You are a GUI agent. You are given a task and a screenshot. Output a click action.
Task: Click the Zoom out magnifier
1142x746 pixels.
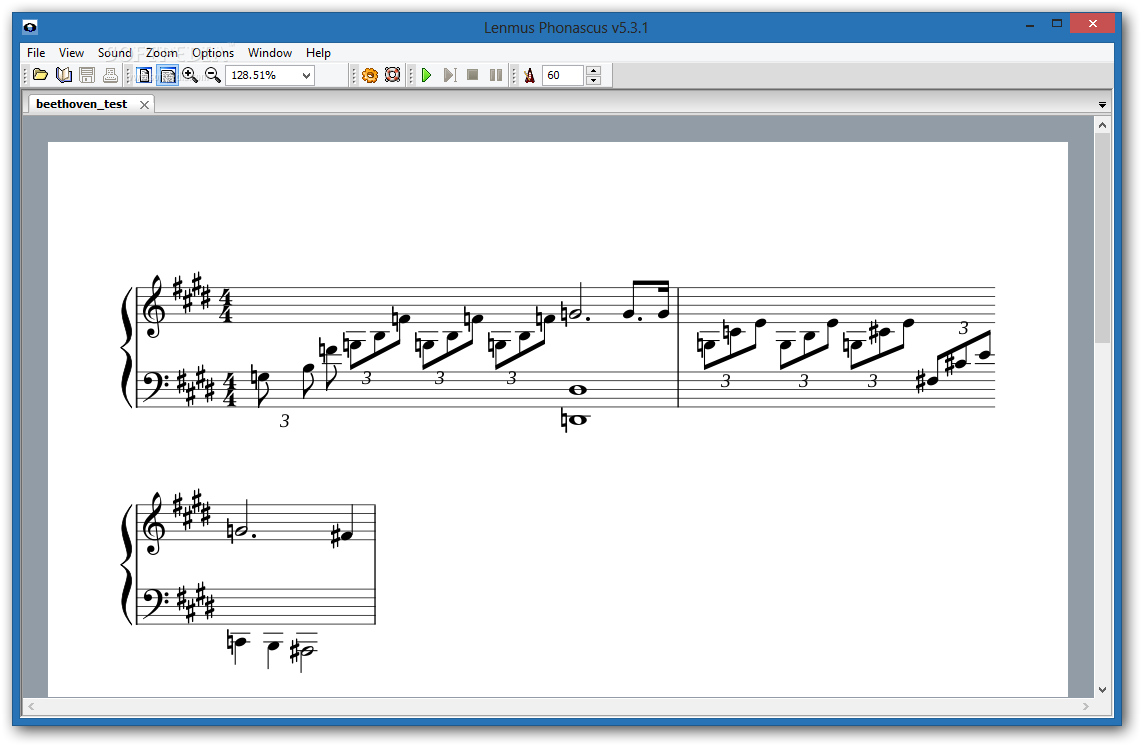[213, 75]
